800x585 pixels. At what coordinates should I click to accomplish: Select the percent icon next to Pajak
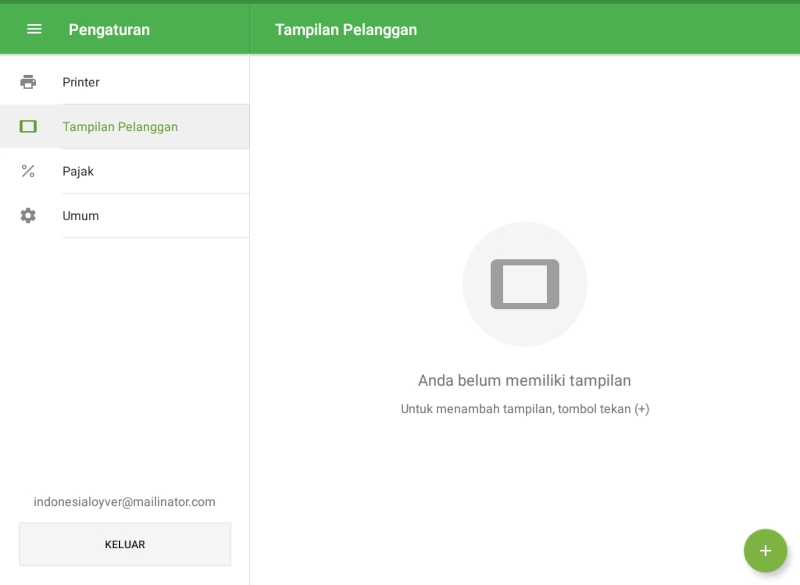point(29,171)
